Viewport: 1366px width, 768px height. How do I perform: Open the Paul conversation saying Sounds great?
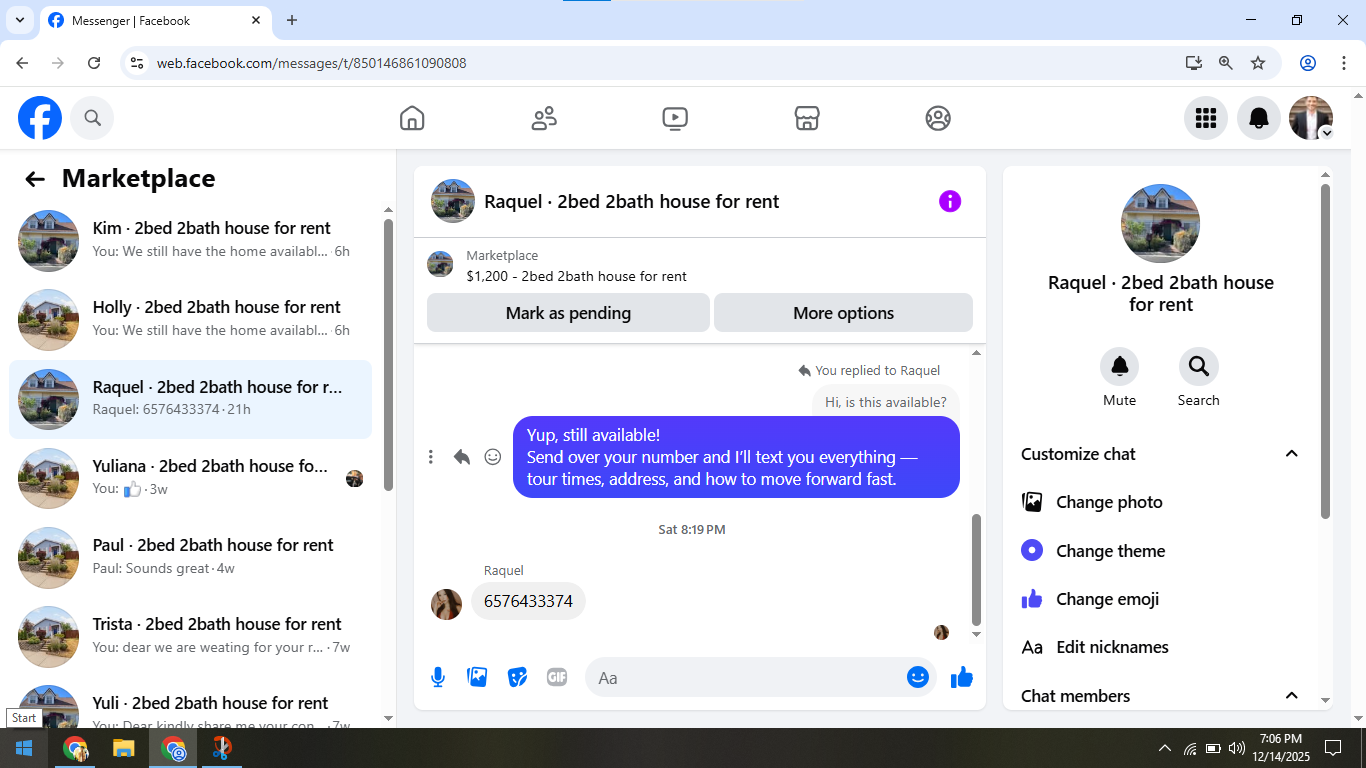coord(190,557)
